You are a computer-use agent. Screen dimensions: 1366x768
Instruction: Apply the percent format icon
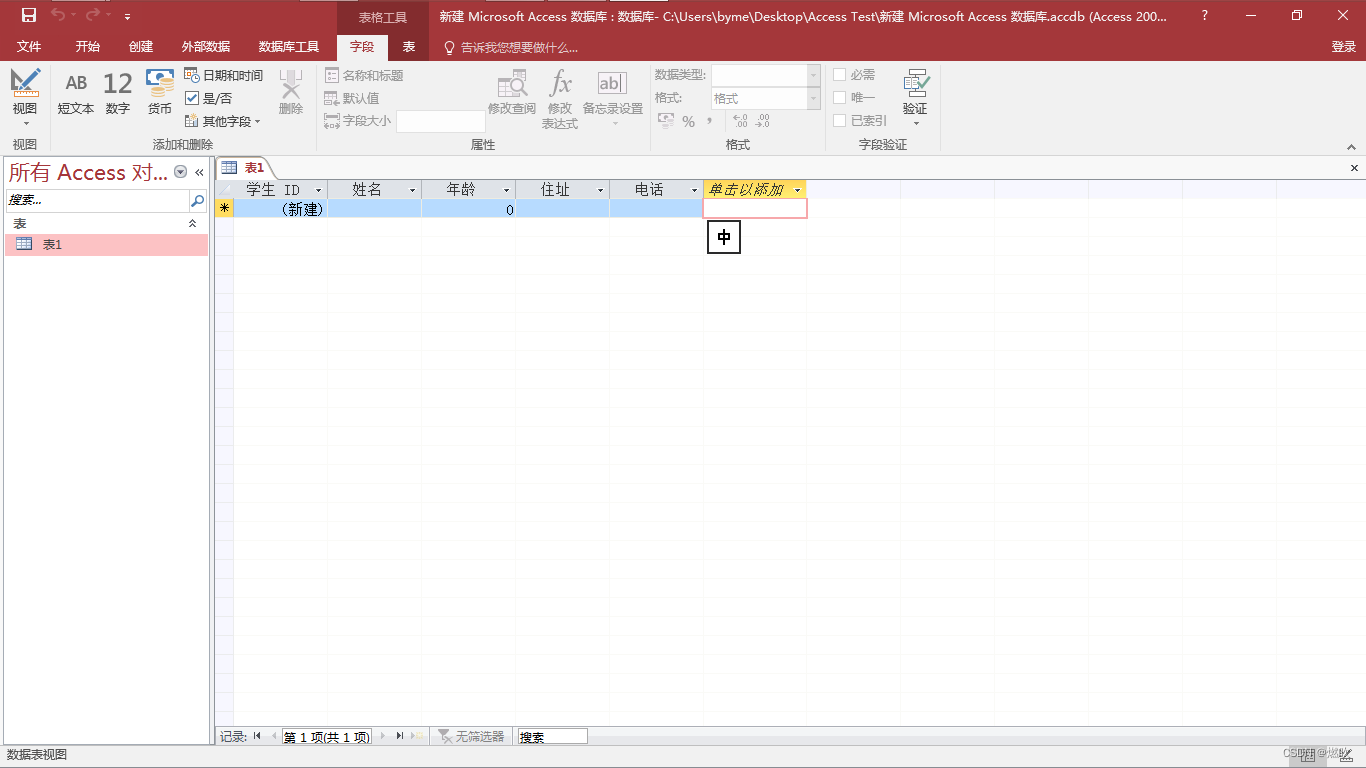(x=688, y=121)
